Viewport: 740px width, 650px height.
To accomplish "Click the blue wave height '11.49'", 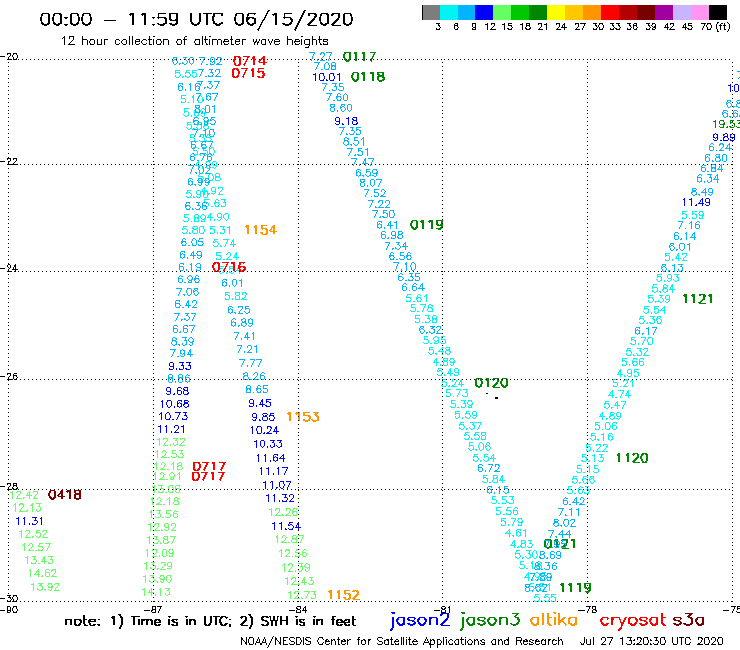I will (x=696, y=203).
